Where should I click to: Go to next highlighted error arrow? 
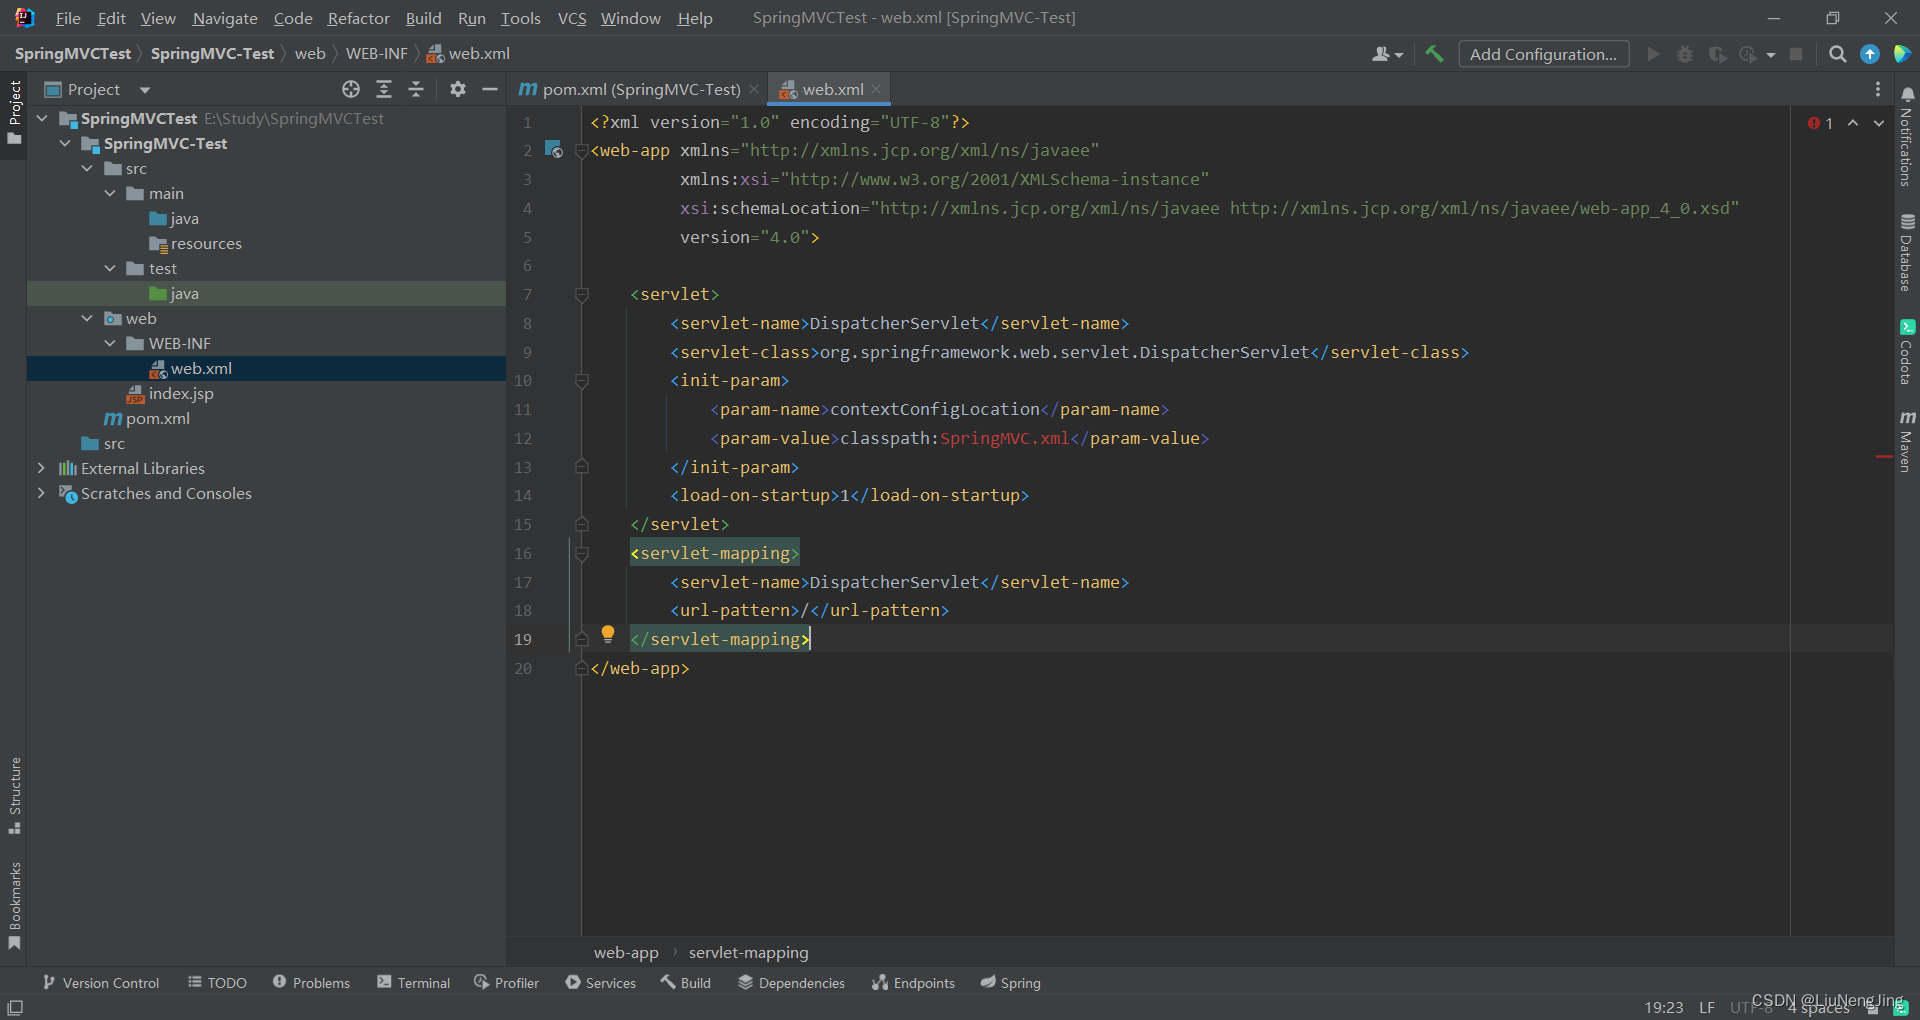[x=1879, y=123]
